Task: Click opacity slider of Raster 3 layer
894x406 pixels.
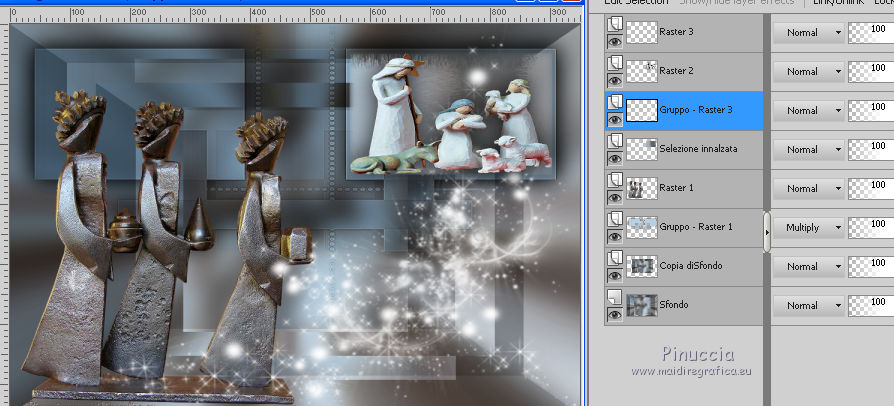Action: pos(871,33)
